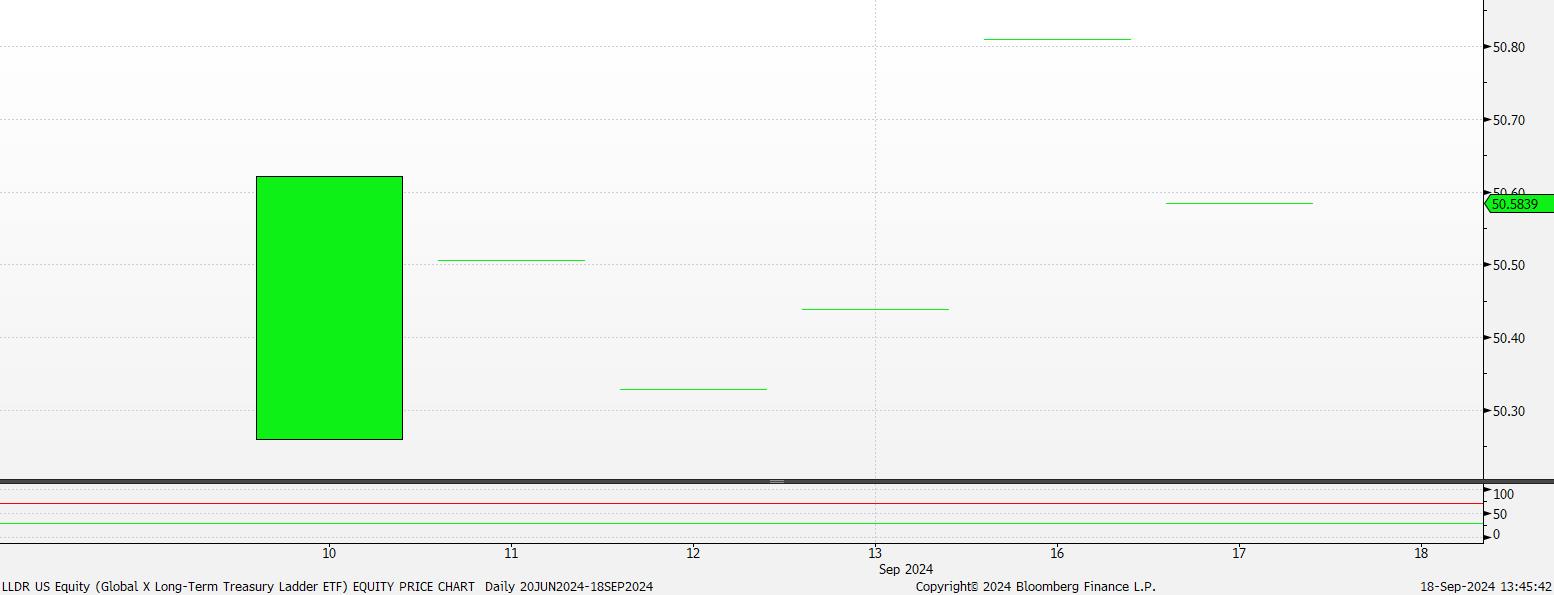Viewport: 1554px width, 595px height.
Task: Click the 50.70 price axis label
Action: (x=1509, y=120)
